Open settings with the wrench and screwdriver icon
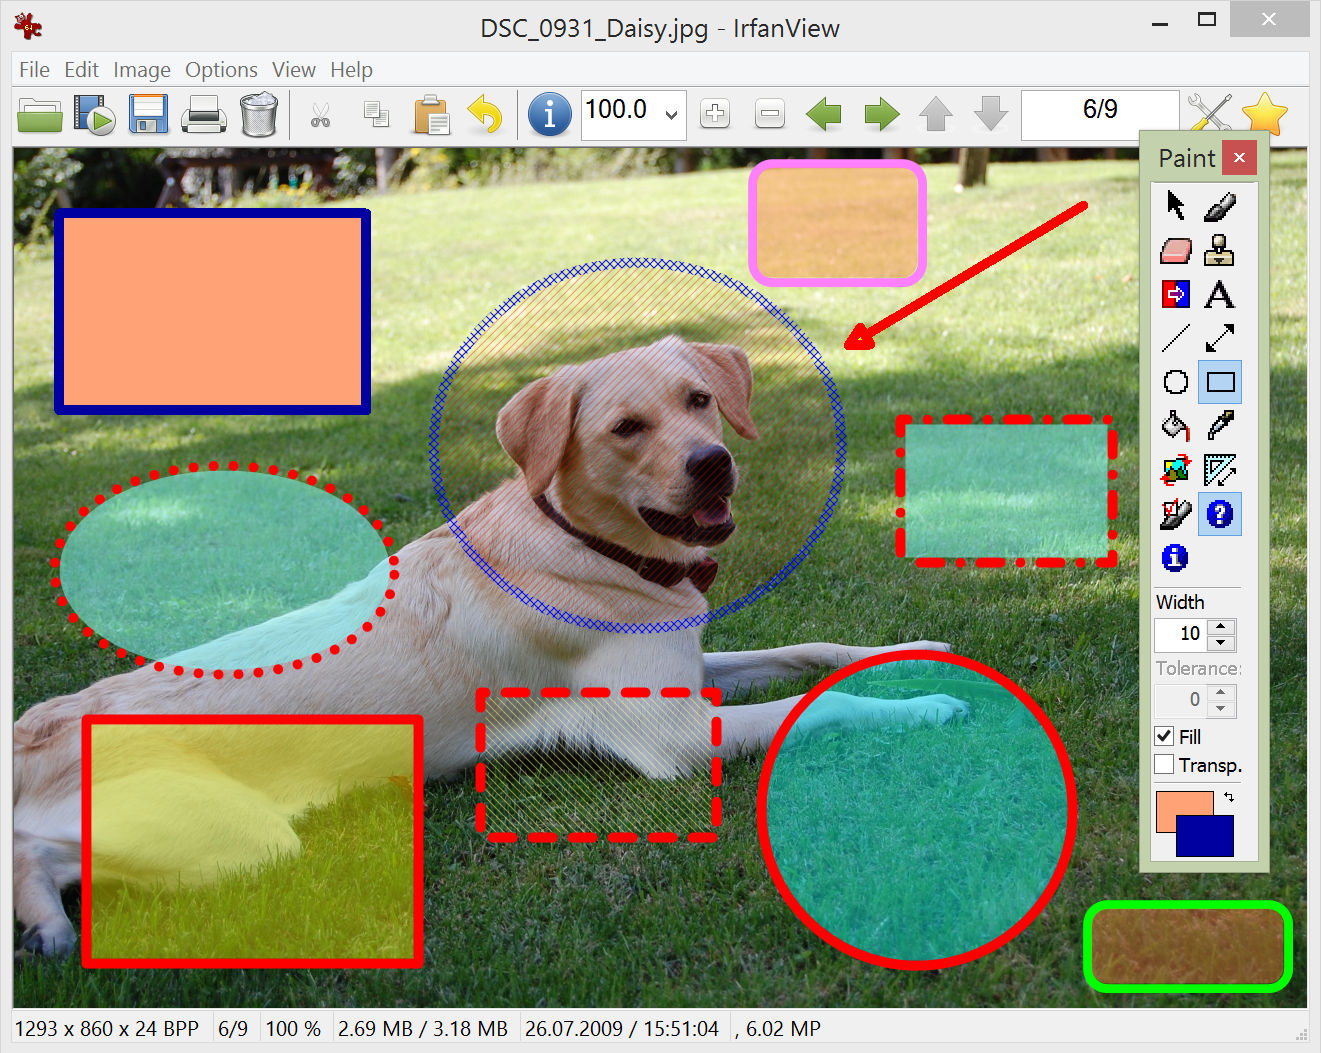Image resolution: width=1321 pixels, height=1053 pixels. (1209, 114)
